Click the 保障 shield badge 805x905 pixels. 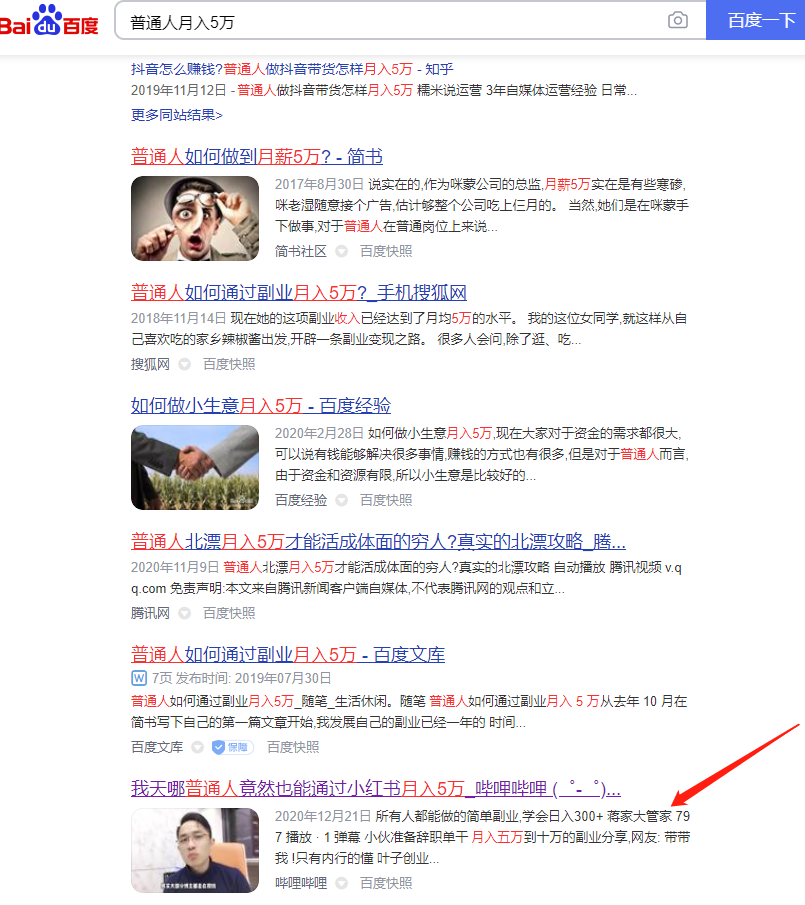point(233,747)
